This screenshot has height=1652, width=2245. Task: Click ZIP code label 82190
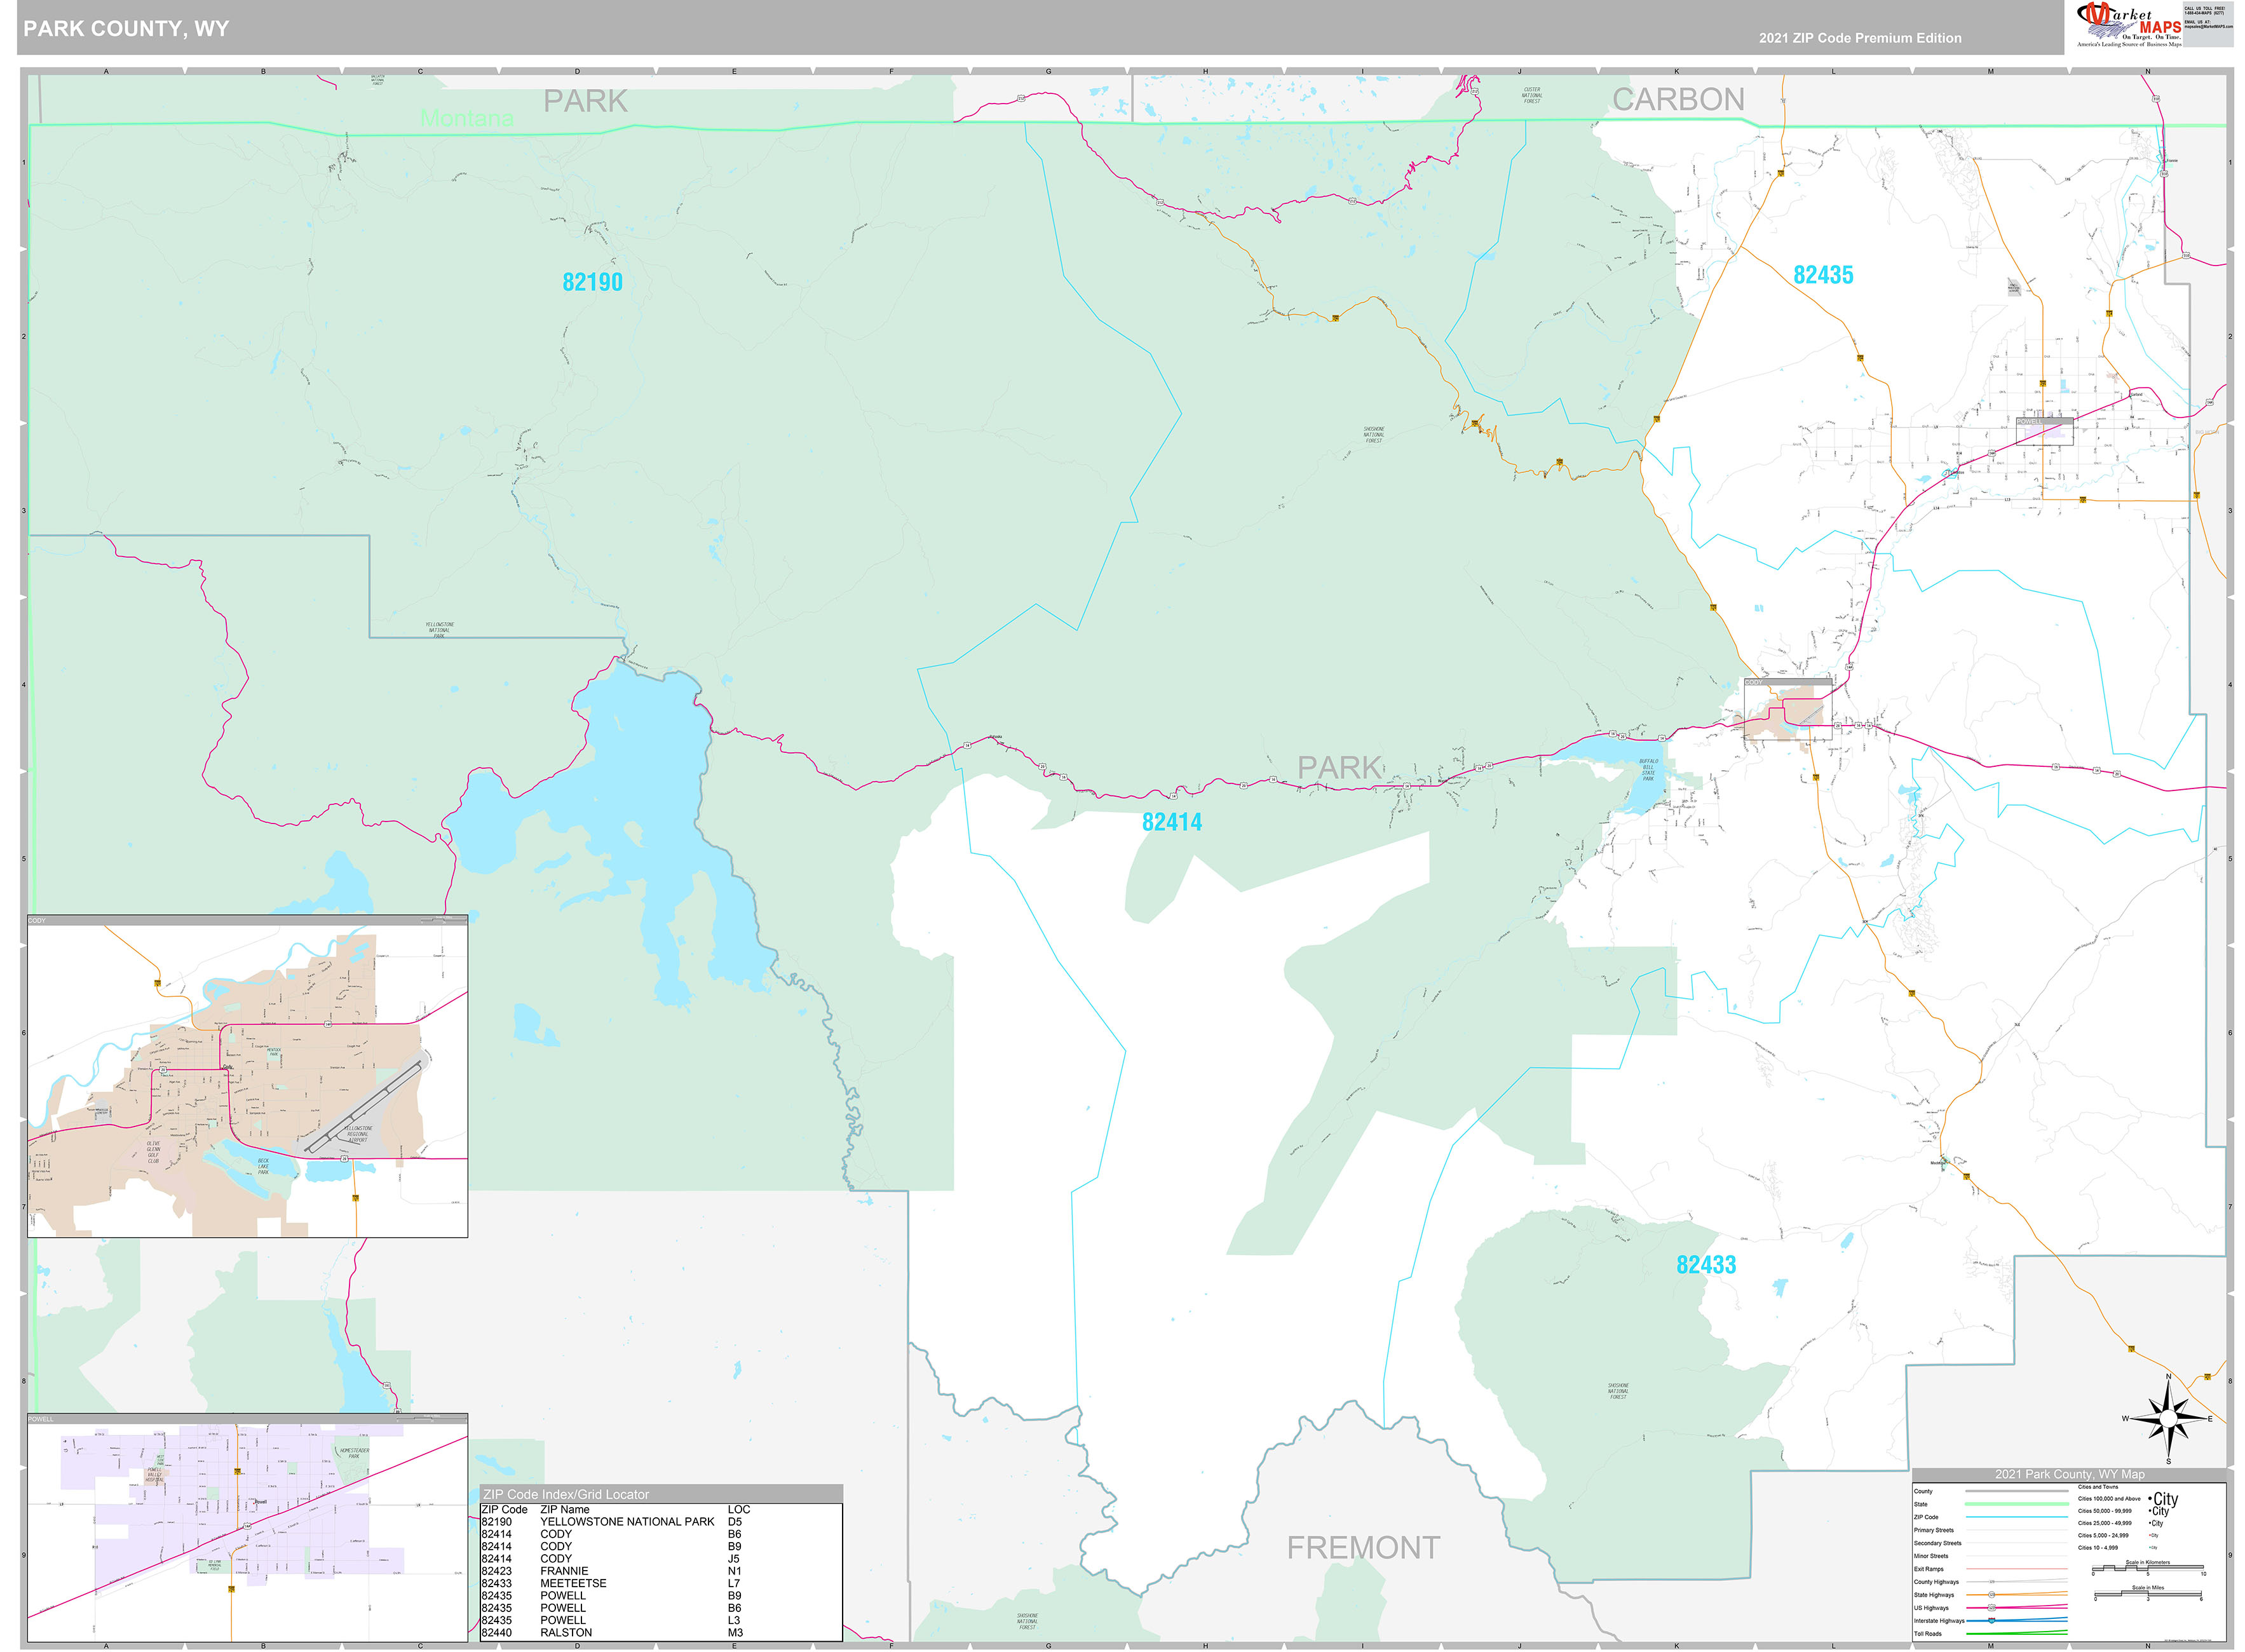coord(593,282)
